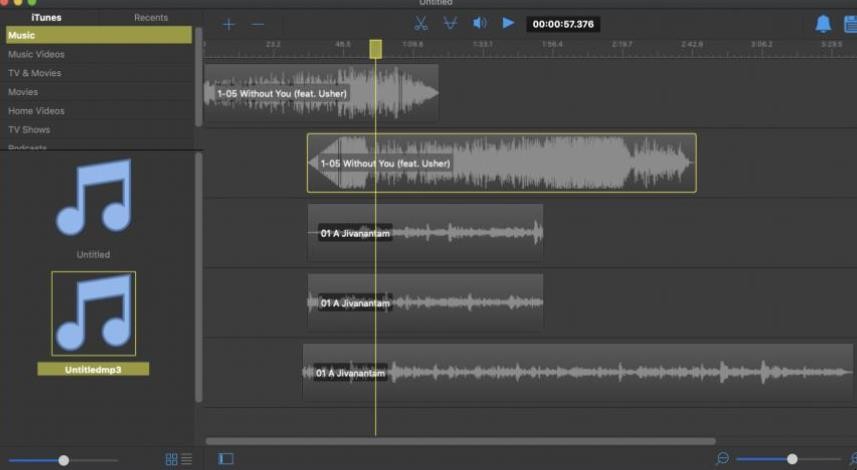The height and width of the screenshot is (470, 857).
Task: Click the Untitled file name label
Action: (x=93, y=255)
